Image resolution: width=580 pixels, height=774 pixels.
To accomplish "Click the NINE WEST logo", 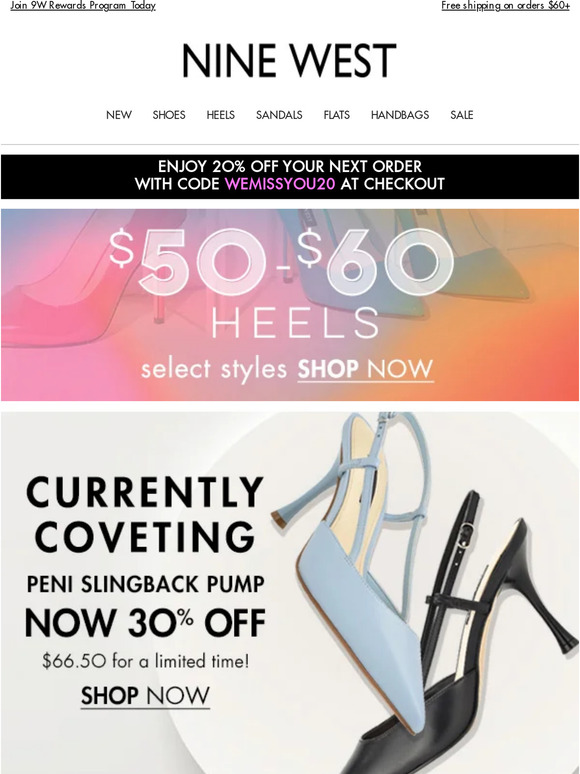I will [289, 61].
